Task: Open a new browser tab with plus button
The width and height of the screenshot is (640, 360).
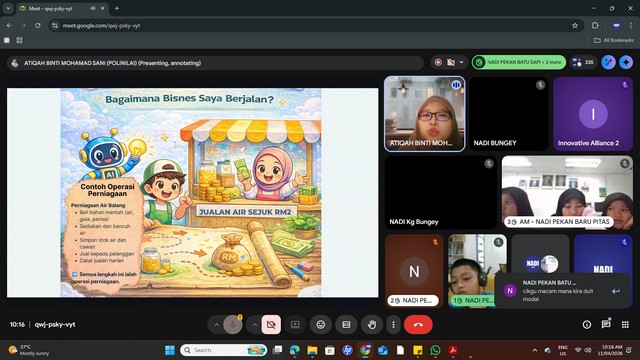Action: (x=117, y=8)
